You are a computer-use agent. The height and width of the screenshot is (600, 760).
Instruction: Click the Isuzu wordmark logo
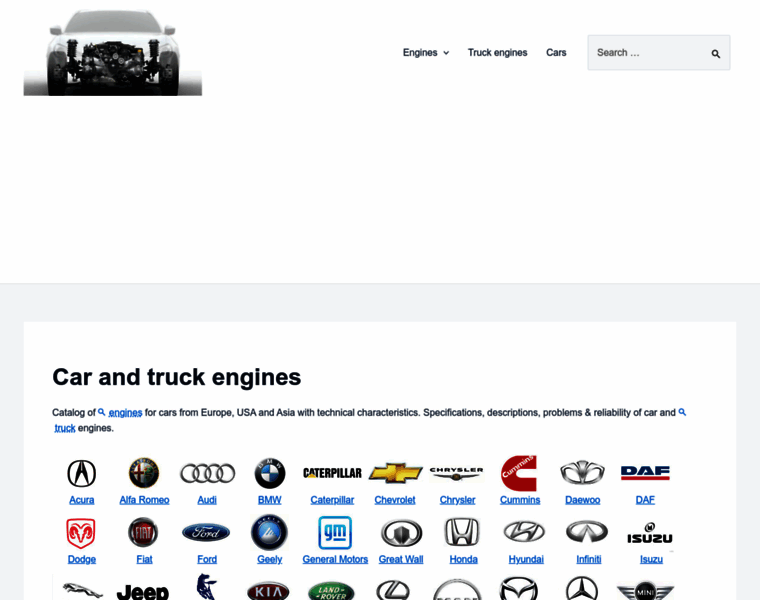coord(649,533)
